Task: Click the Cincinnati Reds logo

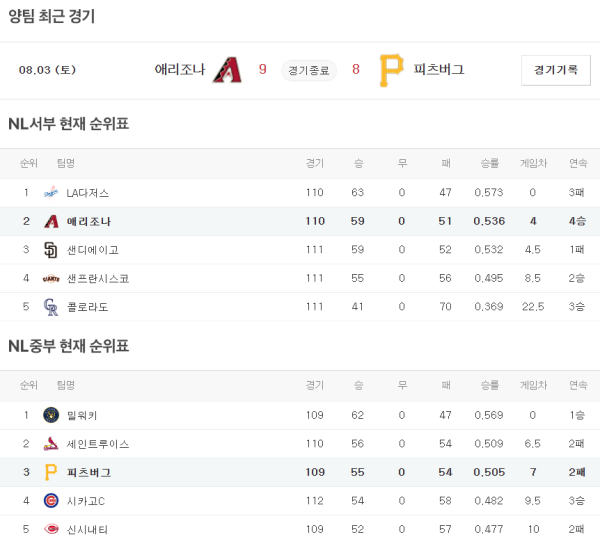Action: [51, 530]
